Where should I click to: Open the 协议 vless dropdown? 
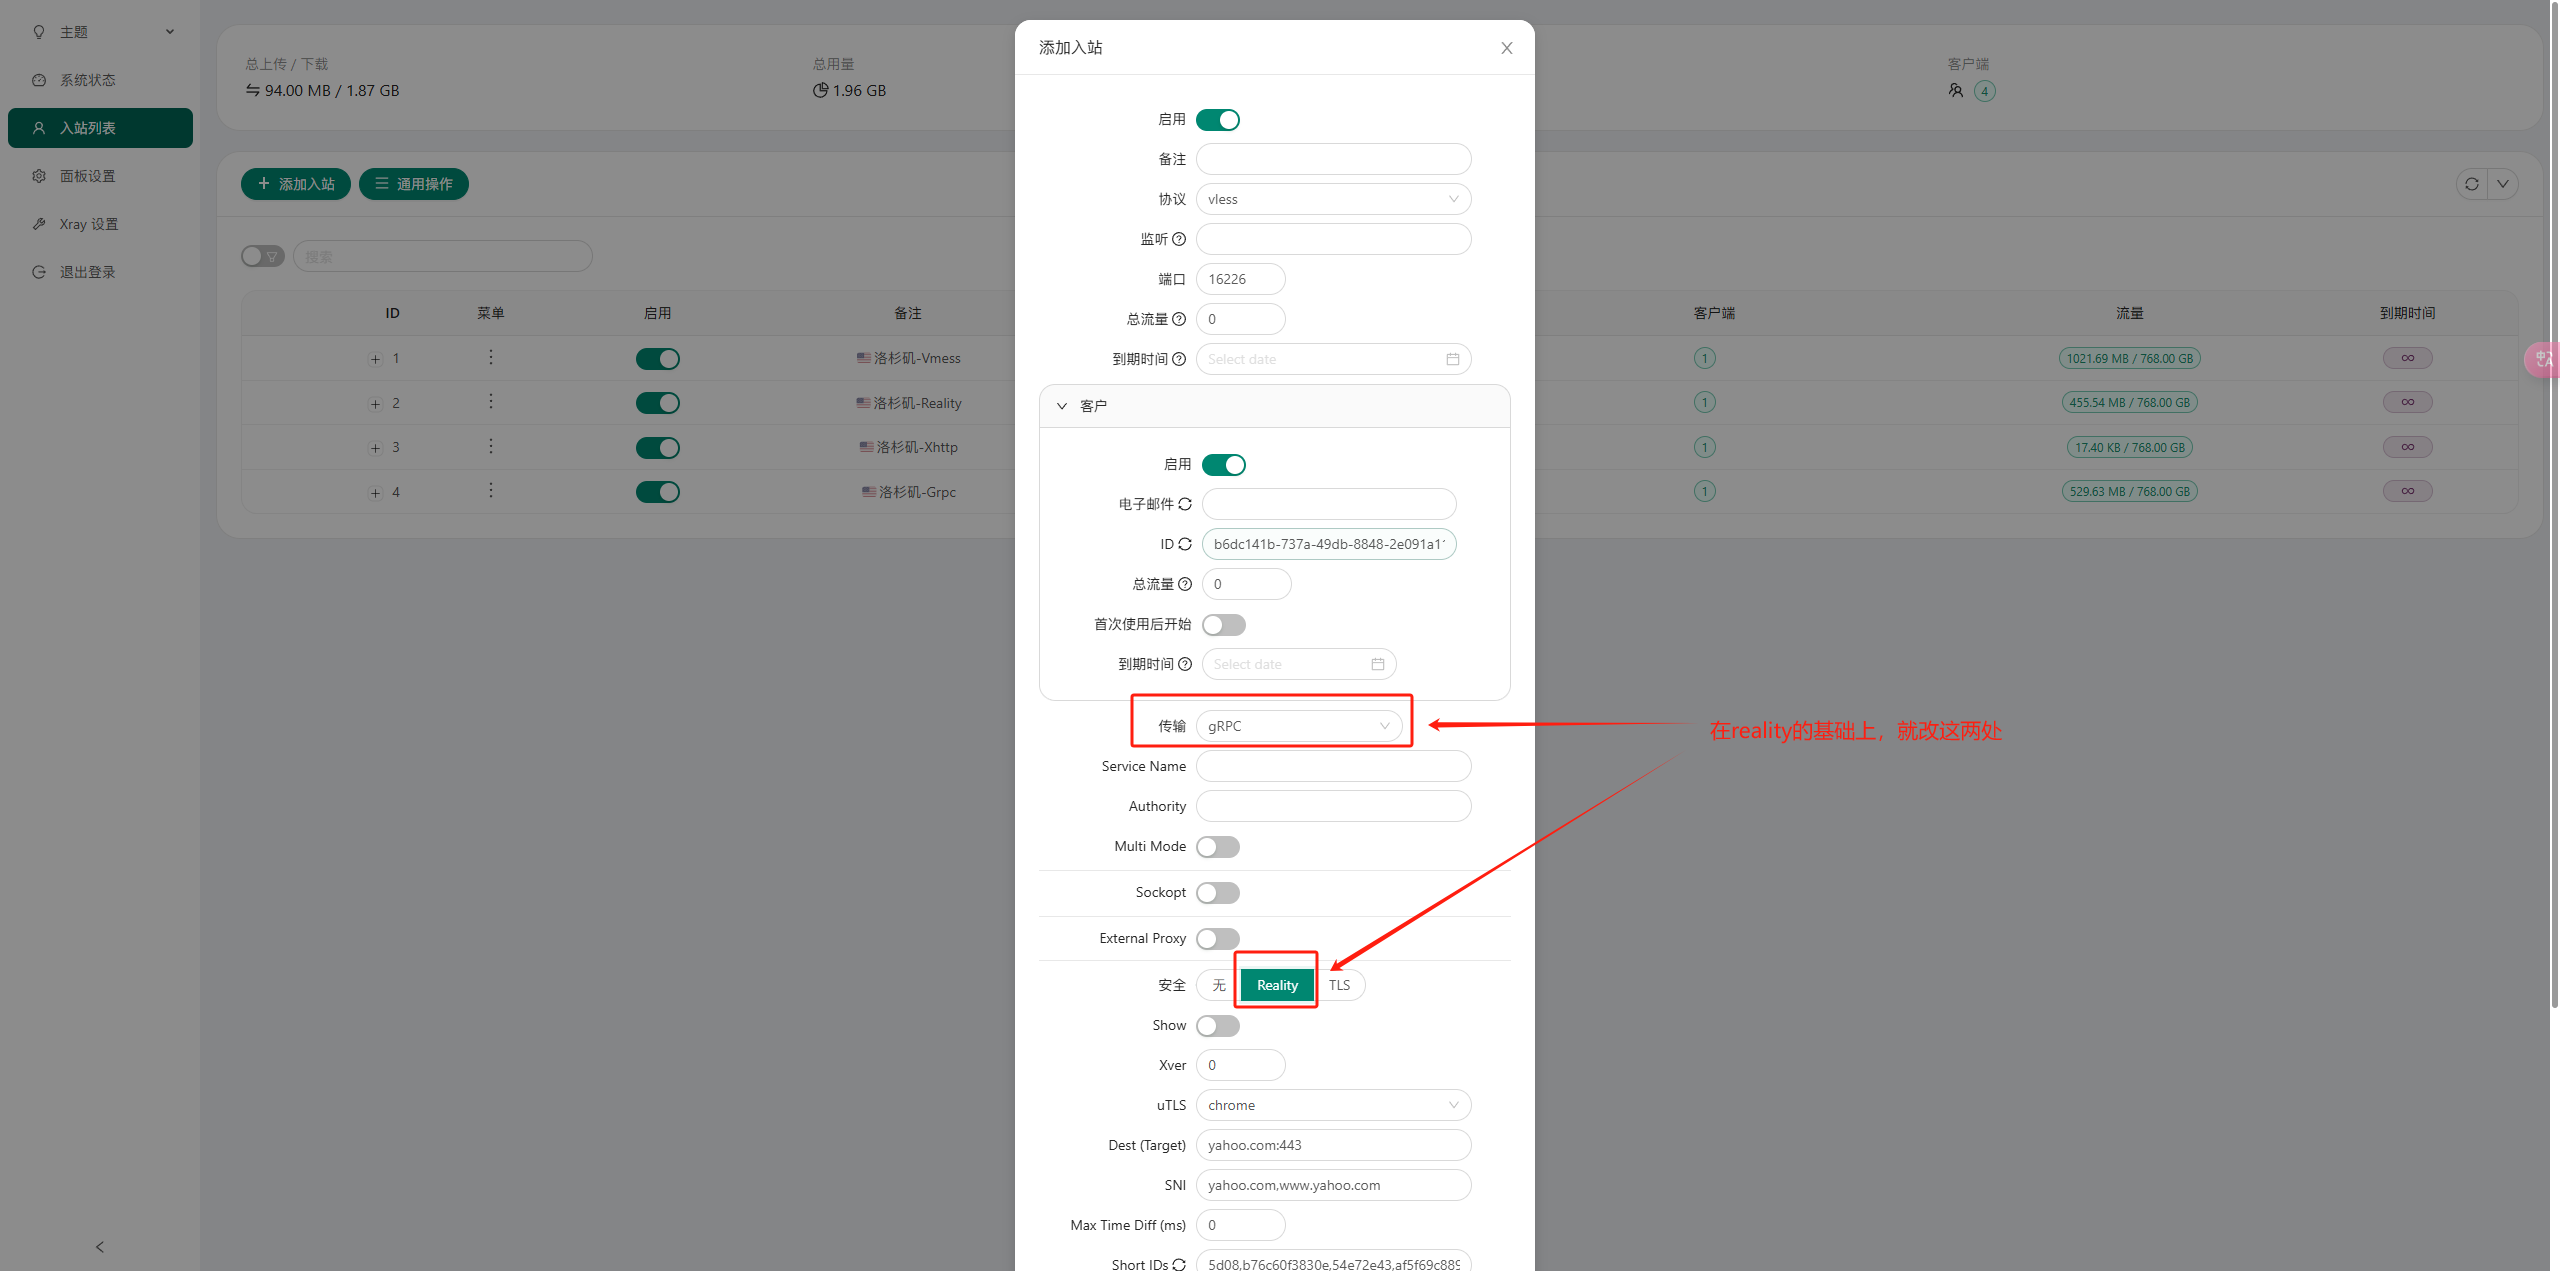(1333, 199)
